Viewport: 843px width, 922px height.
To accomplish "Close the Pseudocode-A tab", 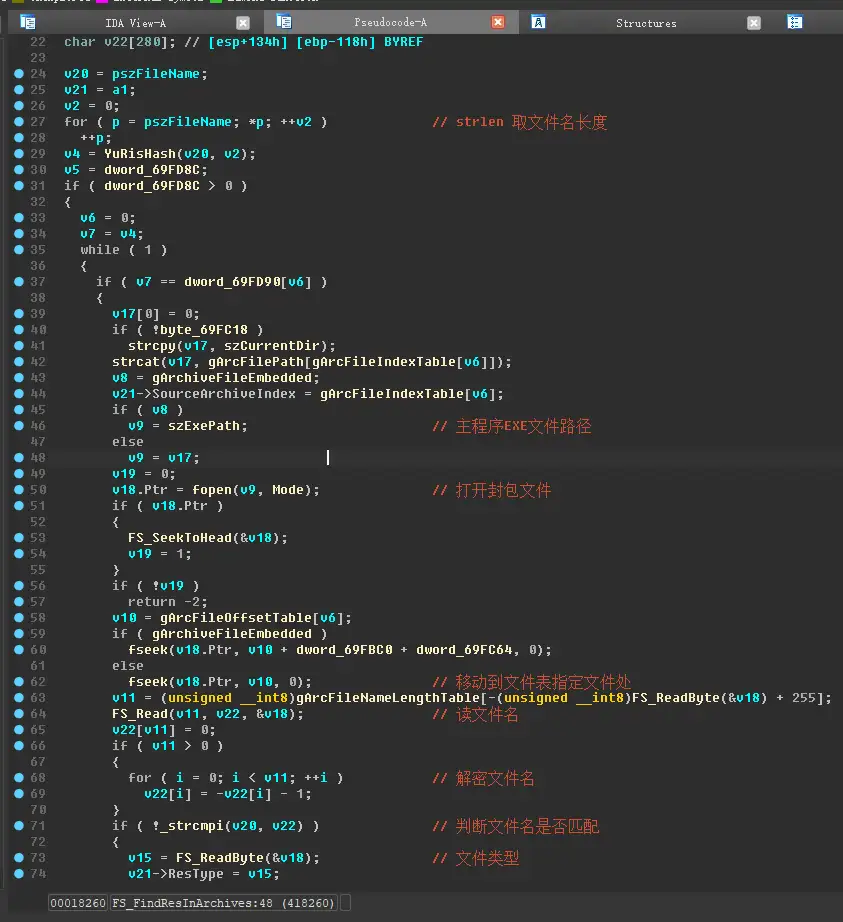I will pyautogui.click(x=498, y=22).
